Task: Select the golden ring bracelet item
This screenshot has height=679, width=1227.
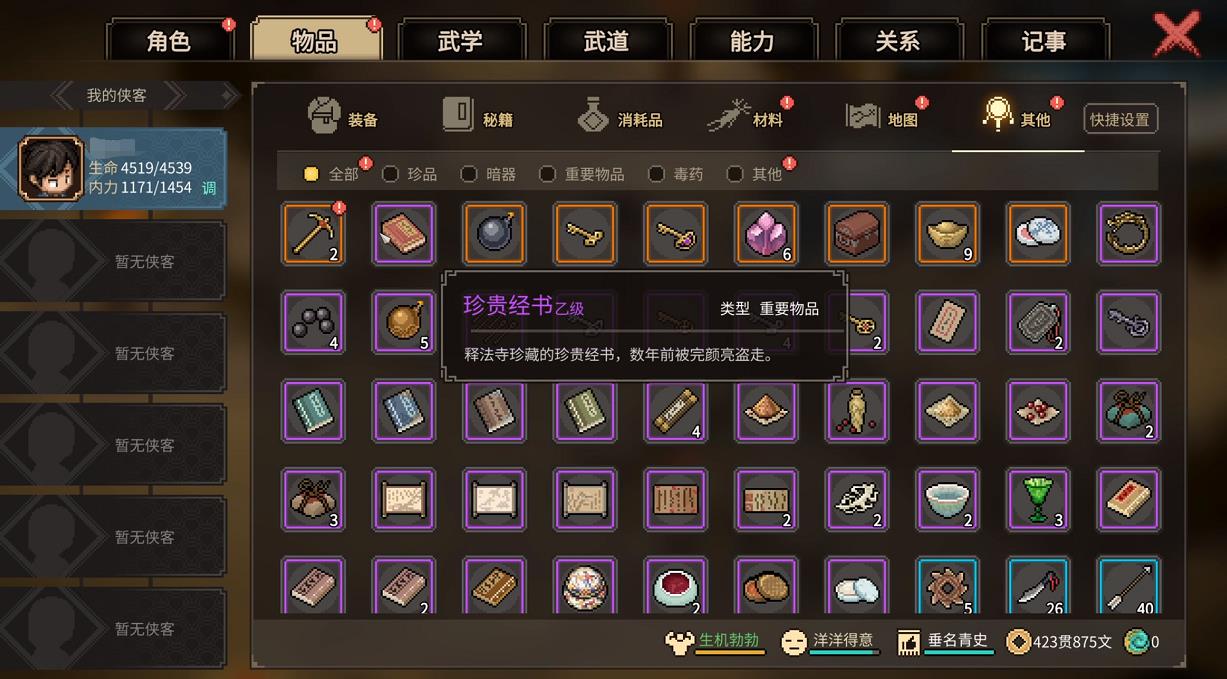Action: coord(1129,233)
